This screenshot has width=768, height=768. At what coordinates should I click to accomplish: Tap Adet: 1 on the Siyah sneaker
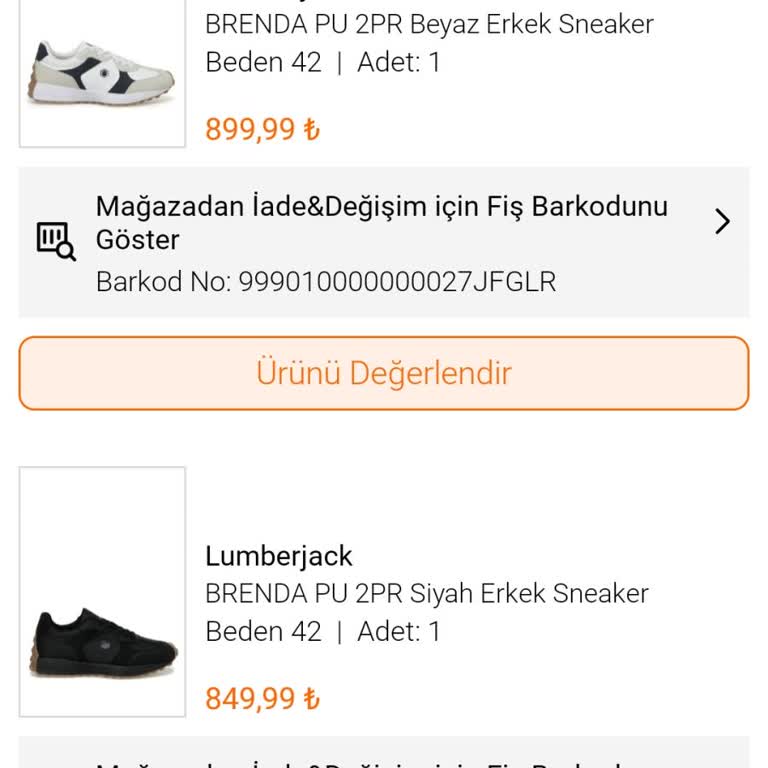click(x=399, y=632)
